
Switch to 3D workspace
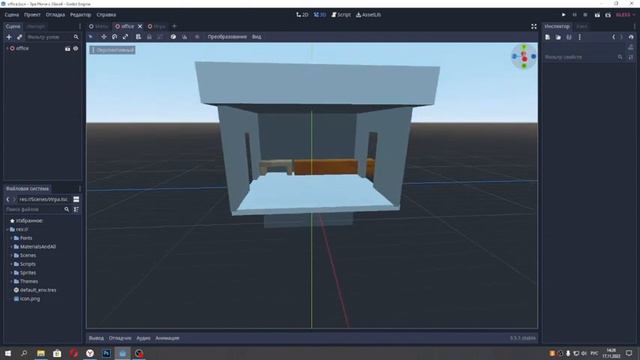click(x=320, y=15)
